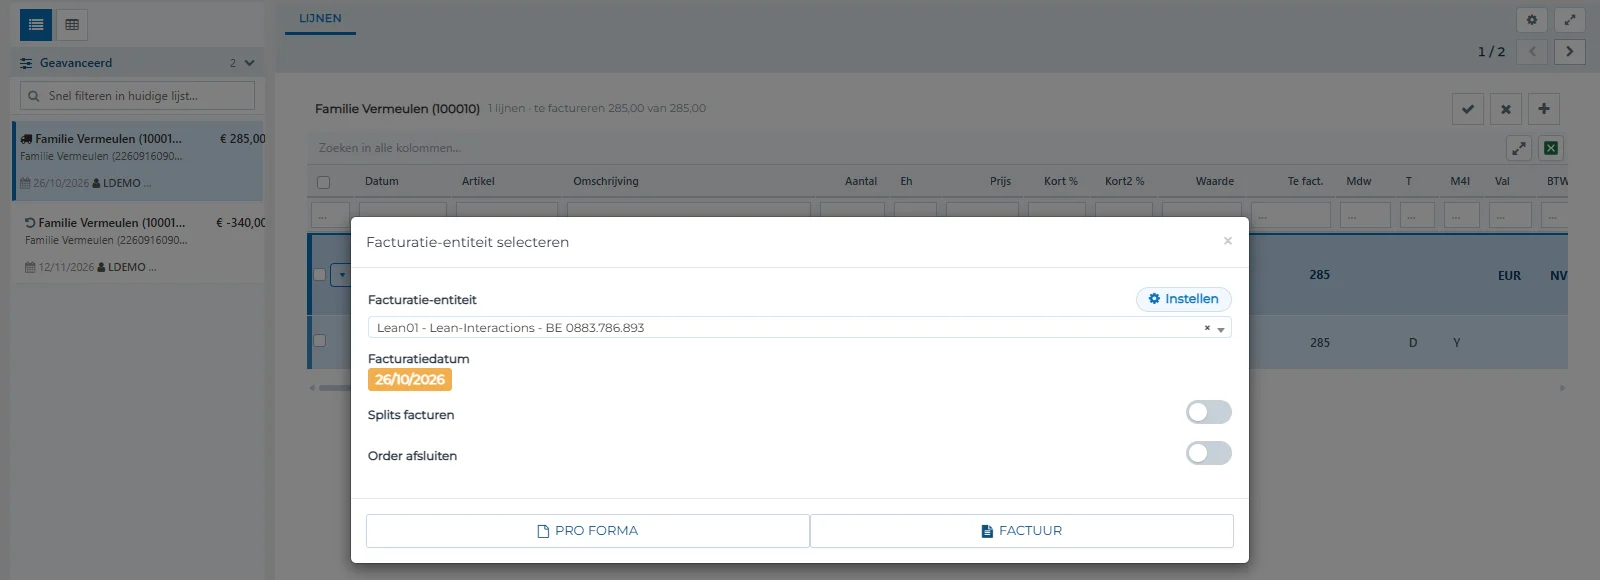This screenshot has height=580, width=1600.
Task: Sort by the Prijs column header
Action: [1000, 181]
